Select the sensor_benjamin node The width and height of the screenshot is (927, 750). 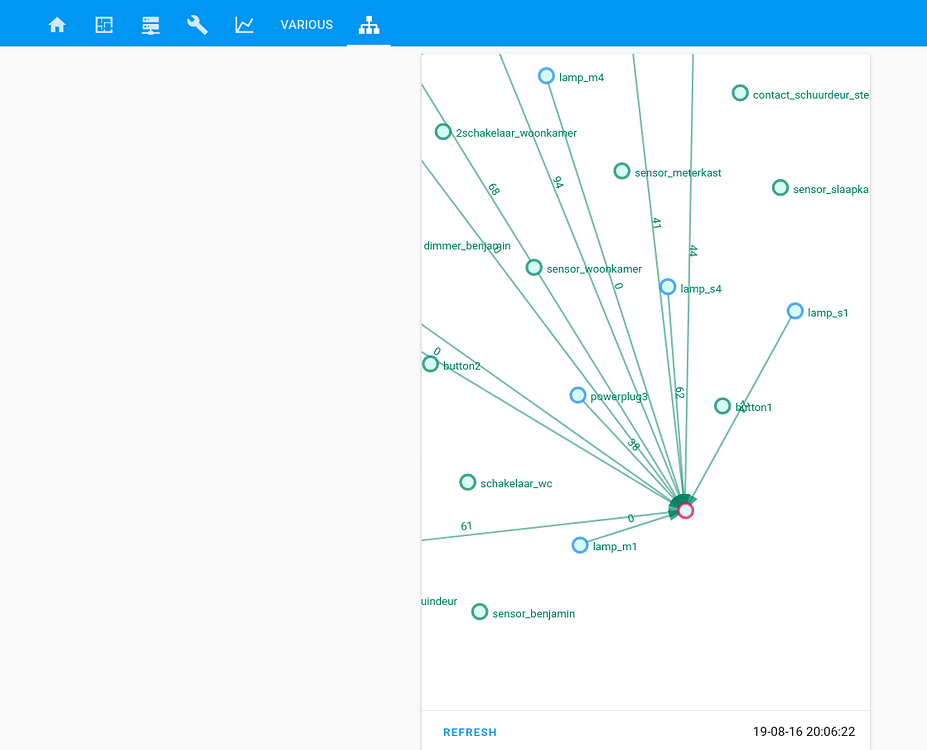click(479, 611)
